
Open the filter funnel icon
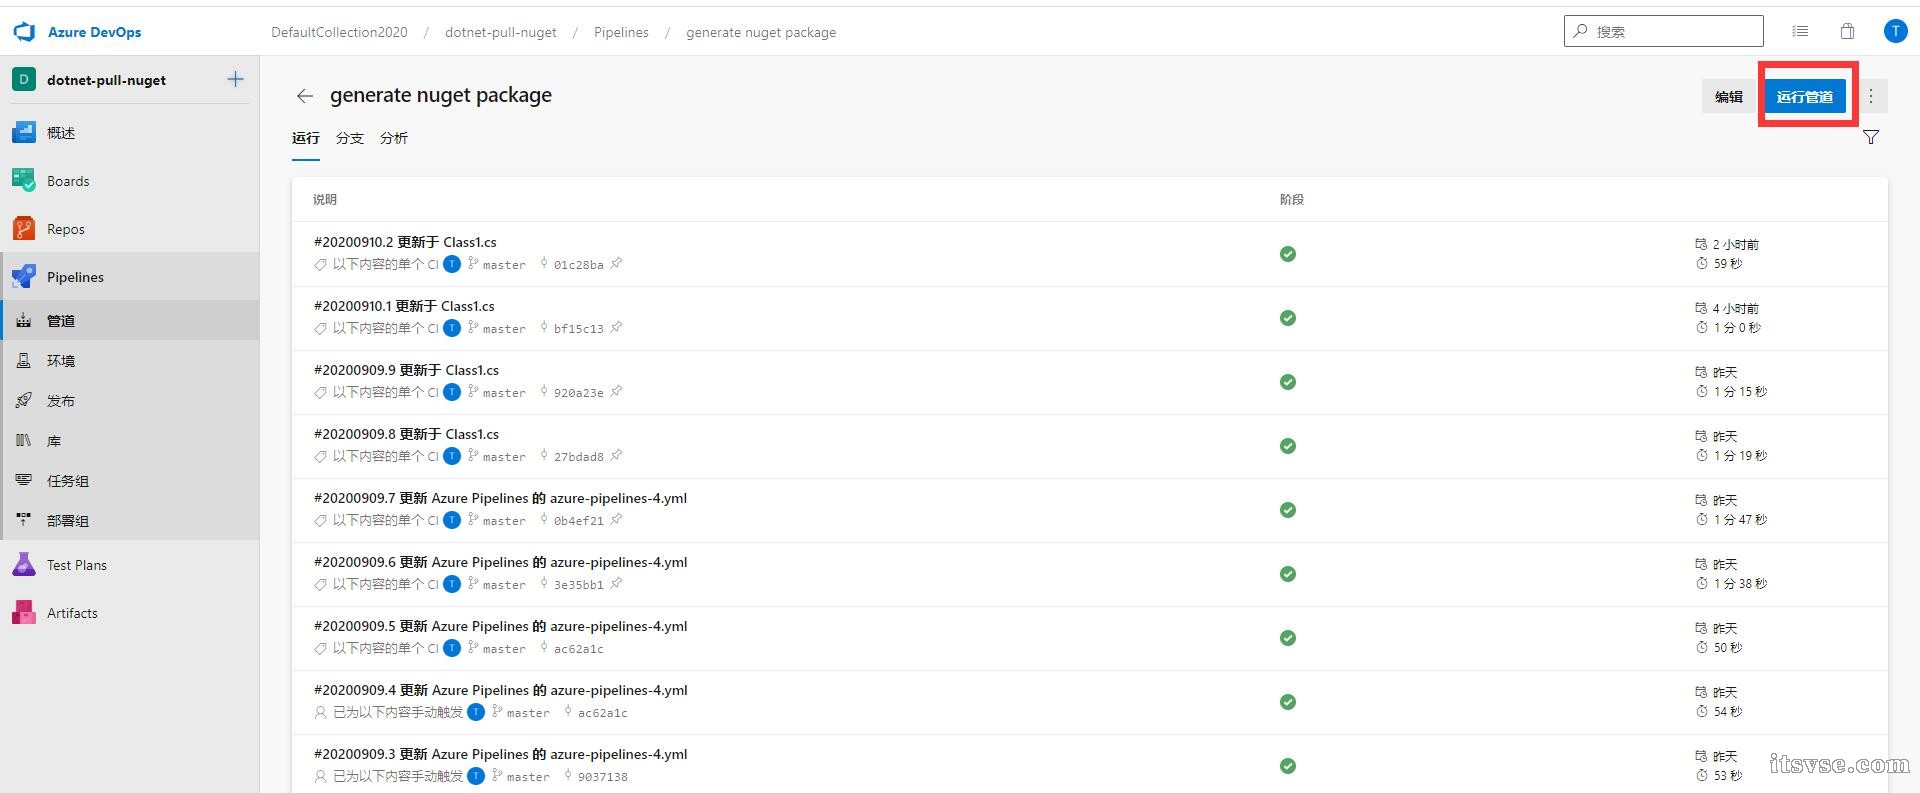click(x=1871, y=138)
